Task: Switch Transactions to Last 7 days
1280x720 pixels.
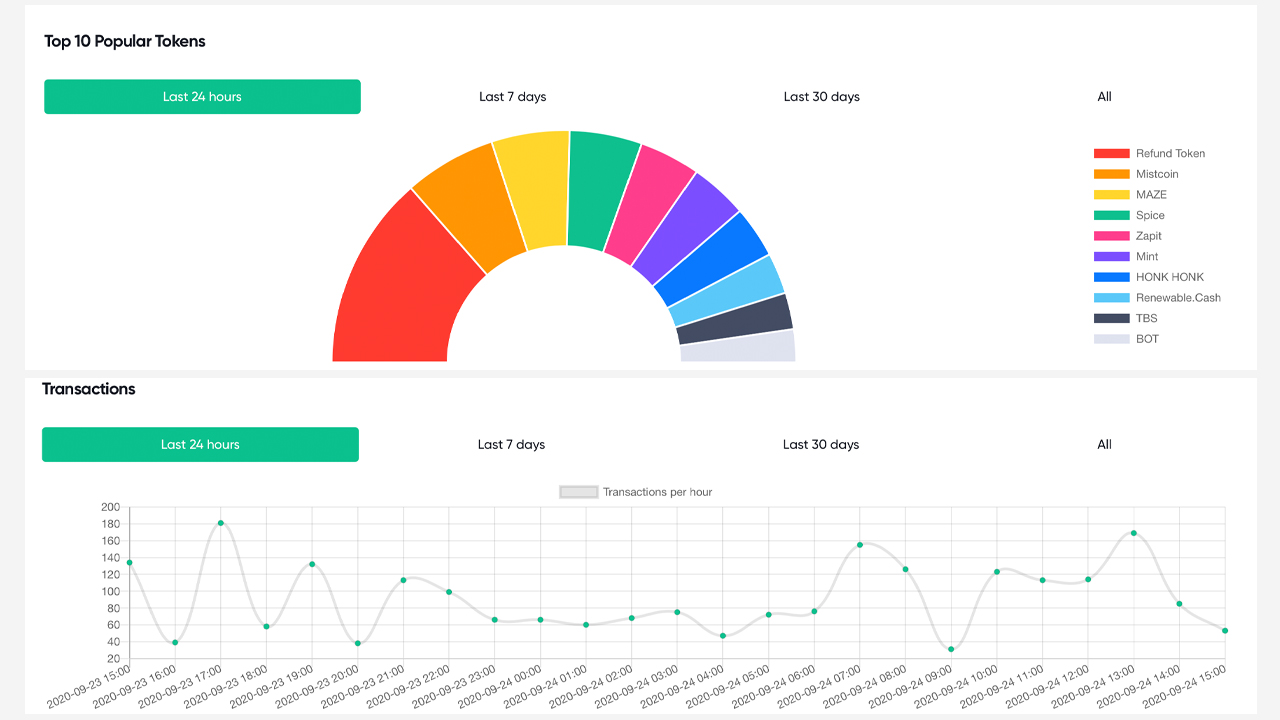Action: click(x=511, y=445)
